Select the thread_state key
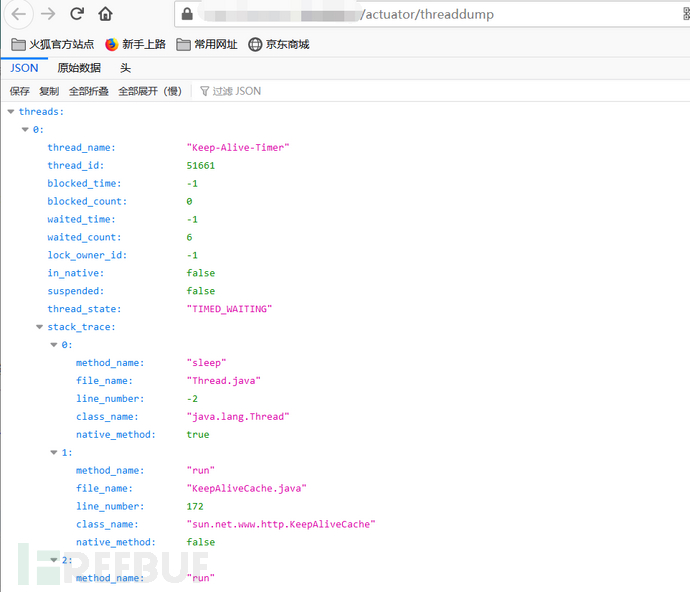The height and width of the screenshot is (592, 690). pyautogui.click(x=84, y=309)
